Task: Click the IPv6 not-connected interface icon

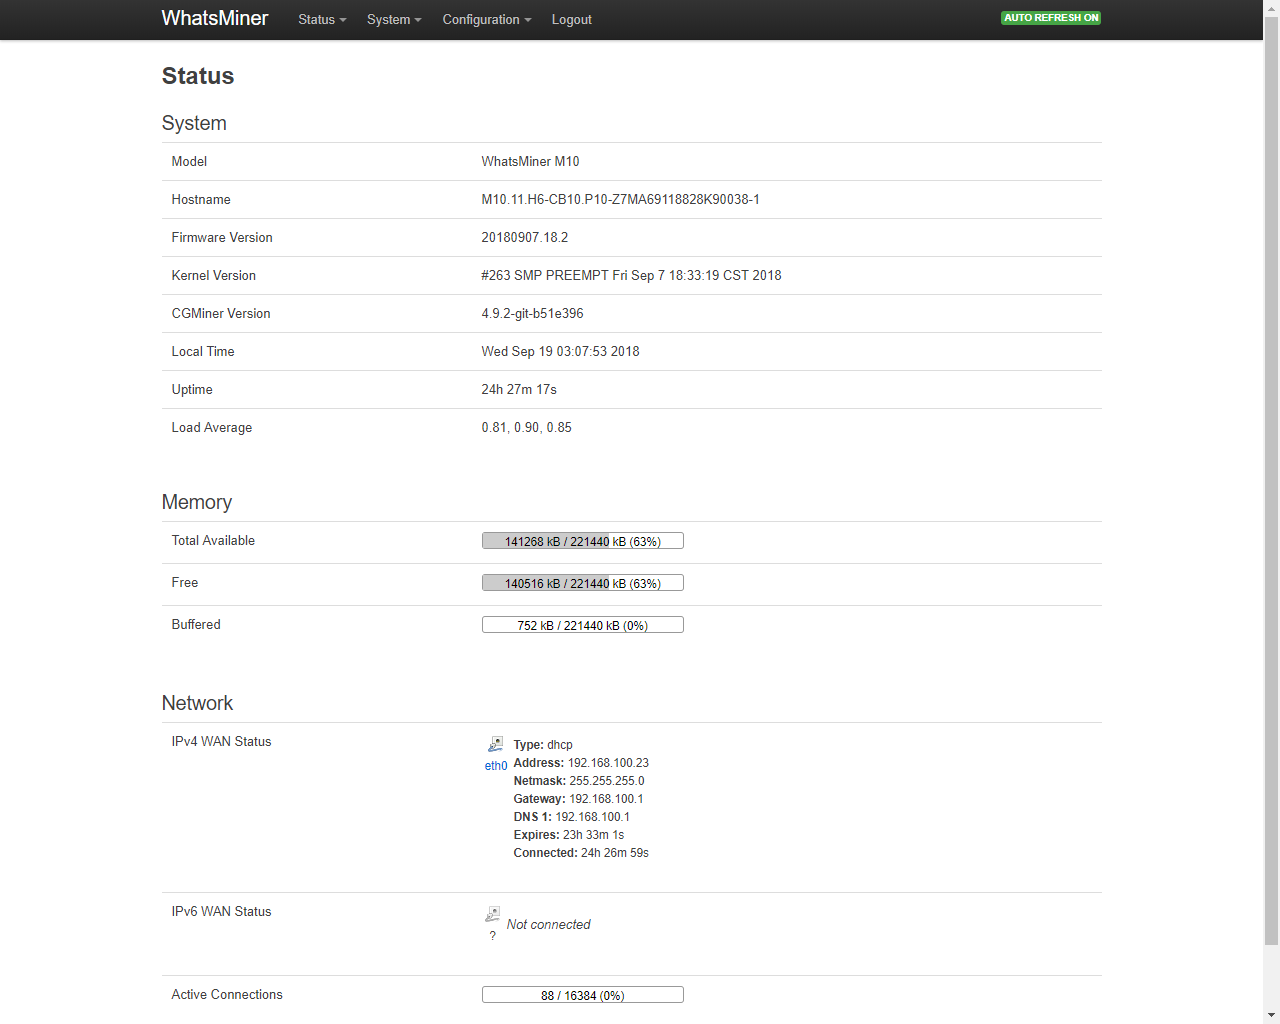Action: pos(493,914)
